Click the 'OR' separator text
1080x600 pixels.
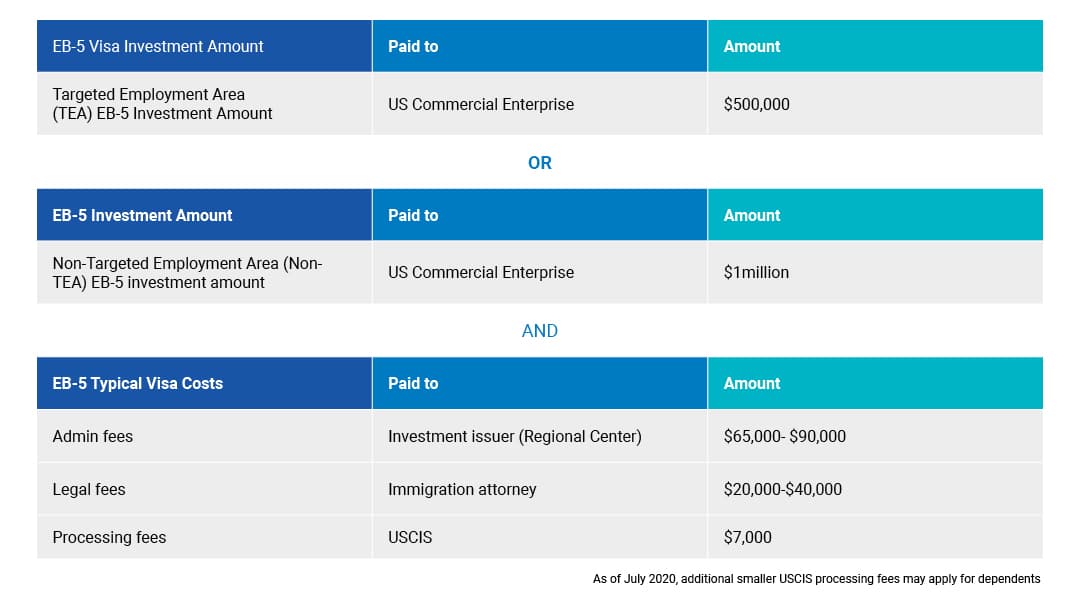(539, 163)
